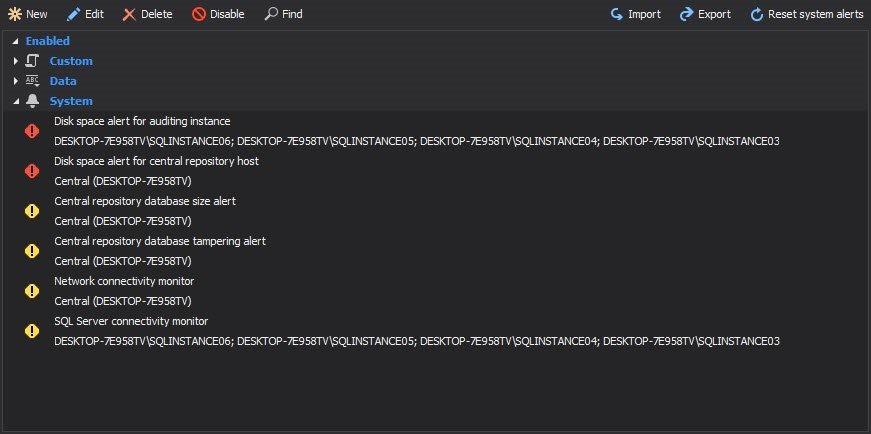The height and width of the screenshot is (434, 871).
Task: Collapse the System group arrow
Action: tap(16, 101)
